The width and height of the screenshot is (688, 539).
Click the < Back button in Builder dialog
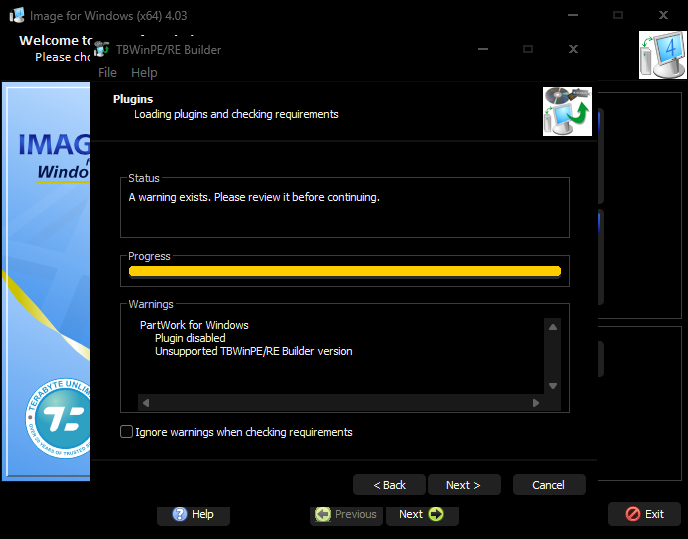(389, 485)
